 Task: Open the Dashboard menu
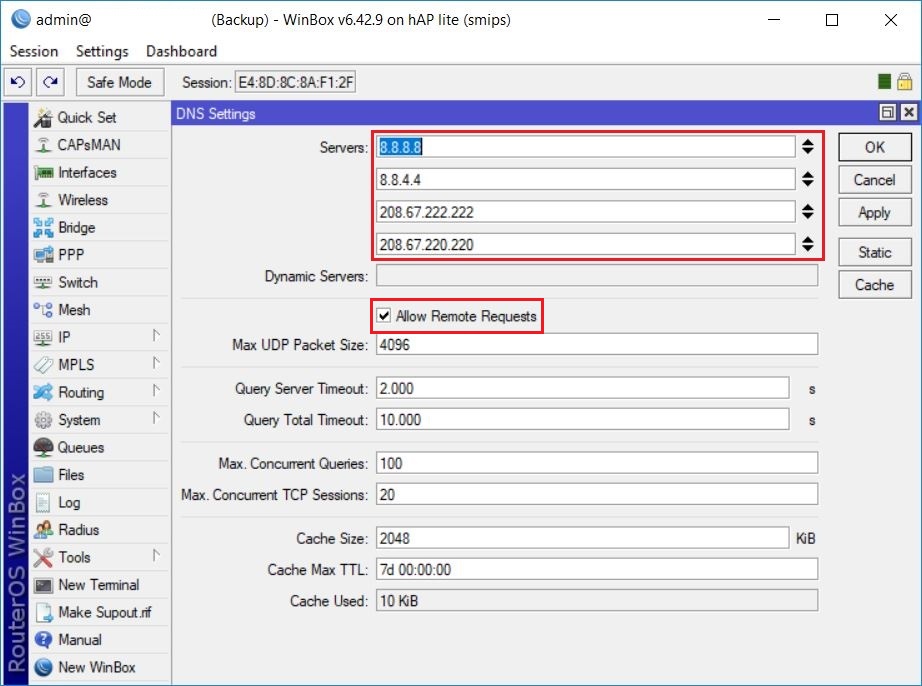tap(182, 52)
